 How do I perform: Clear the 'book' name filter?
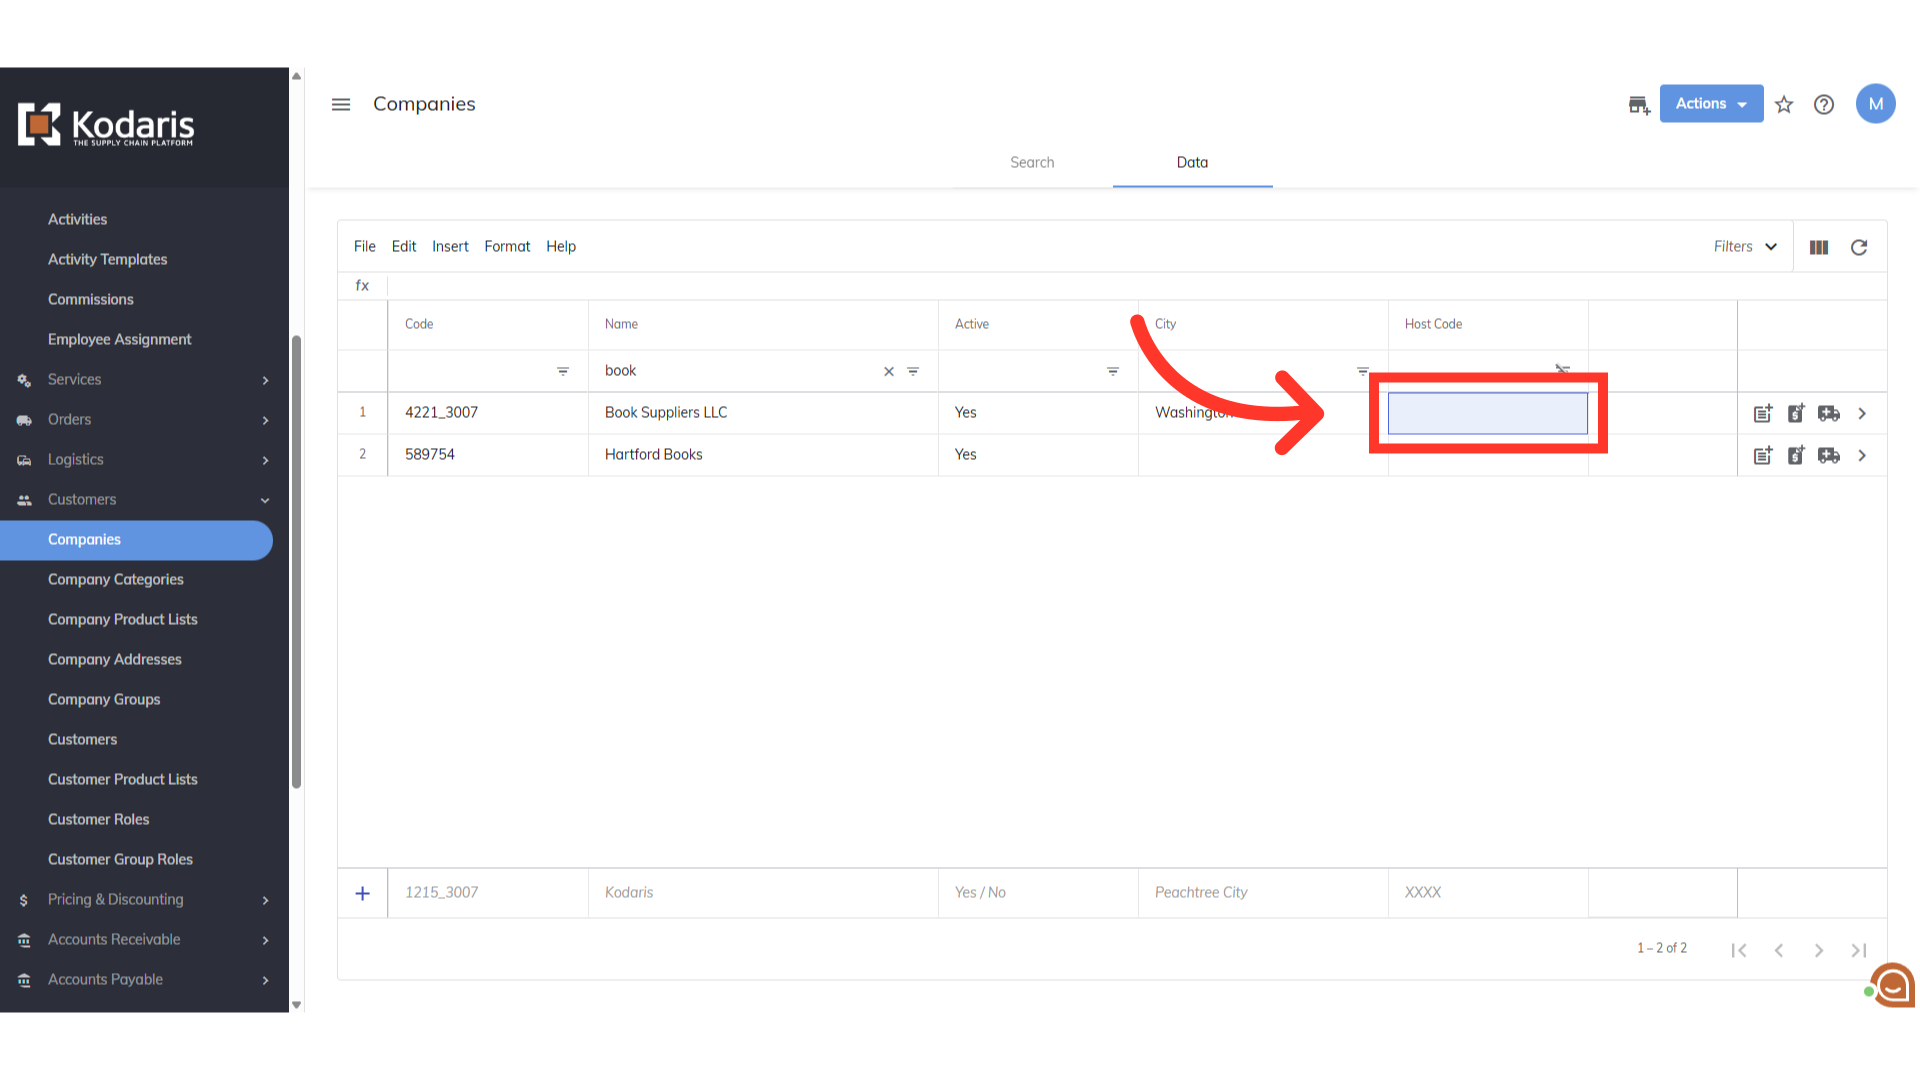click(888, 371)
